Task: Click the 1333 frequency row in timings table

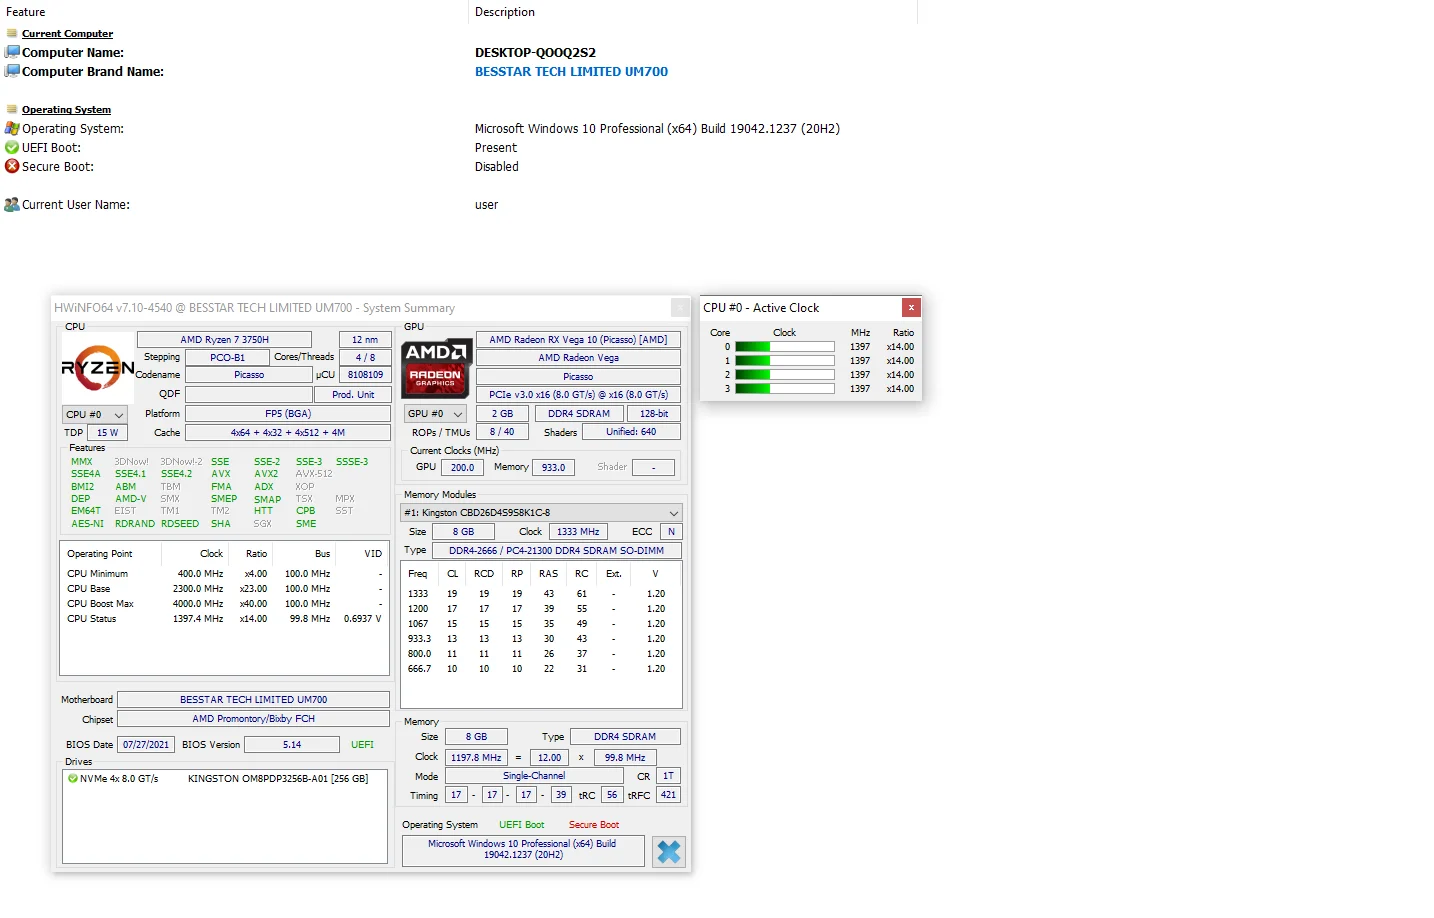Action: [x=541, y=594]
